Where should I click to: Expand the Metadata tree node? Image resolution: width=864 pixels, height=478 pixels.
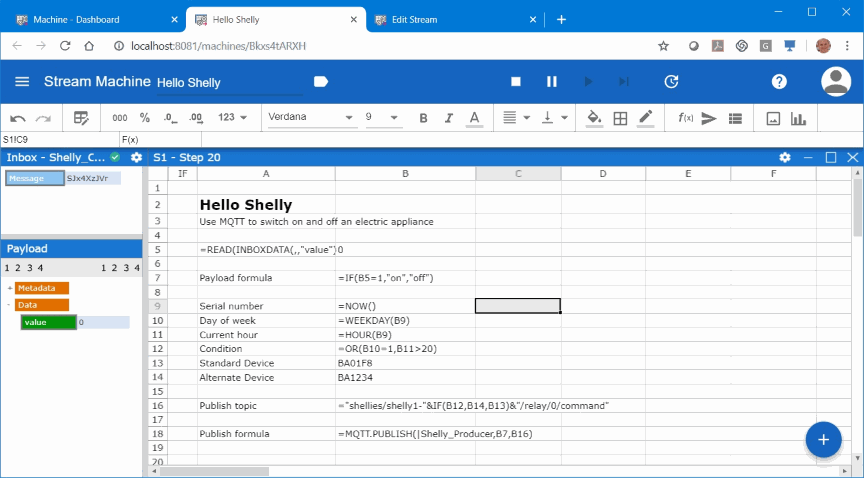[9, 288]
